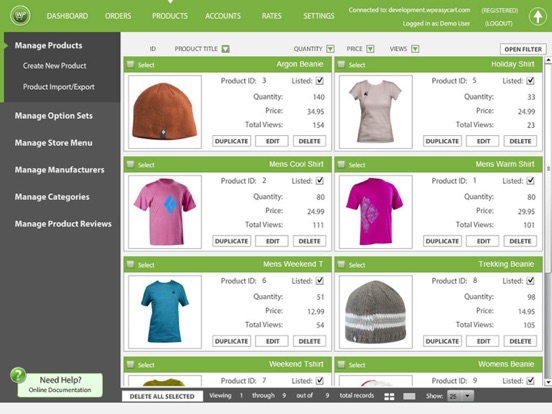Click the Holiday Shirt product image
552x414 pixels.
point(376,112)
